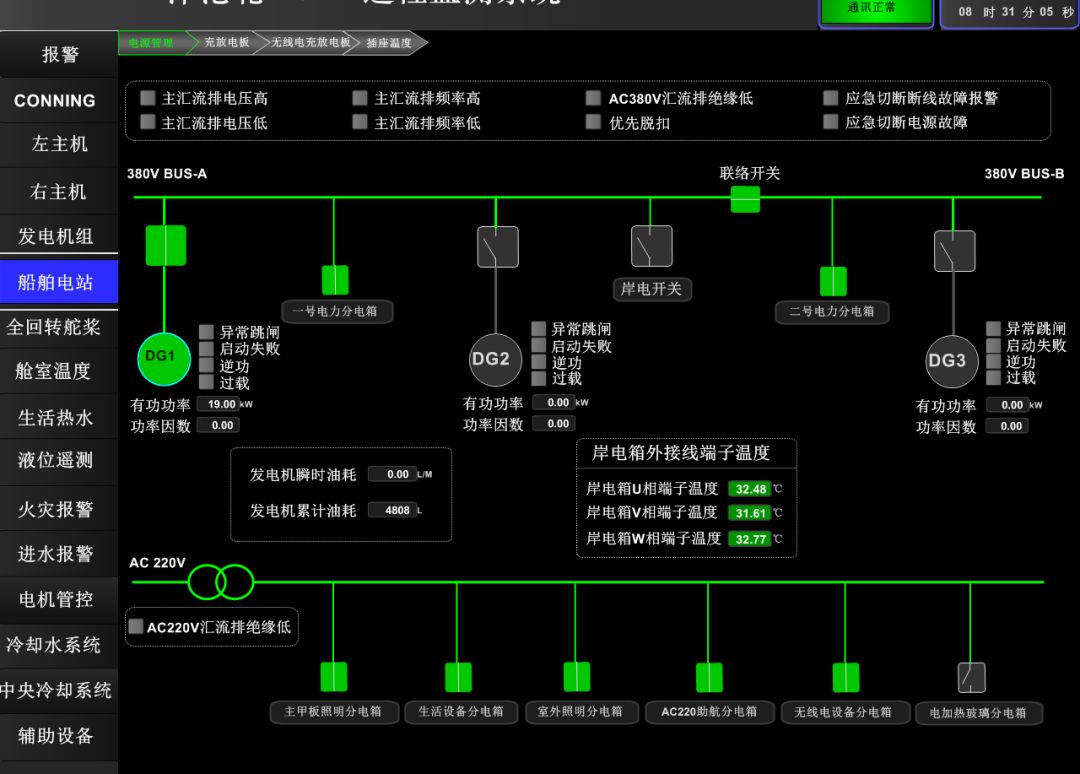Open the 火灾报警 sidebar menu item
Image resolution: width=1080 pixels, height=774 pixels.
[x=58, y=509]
